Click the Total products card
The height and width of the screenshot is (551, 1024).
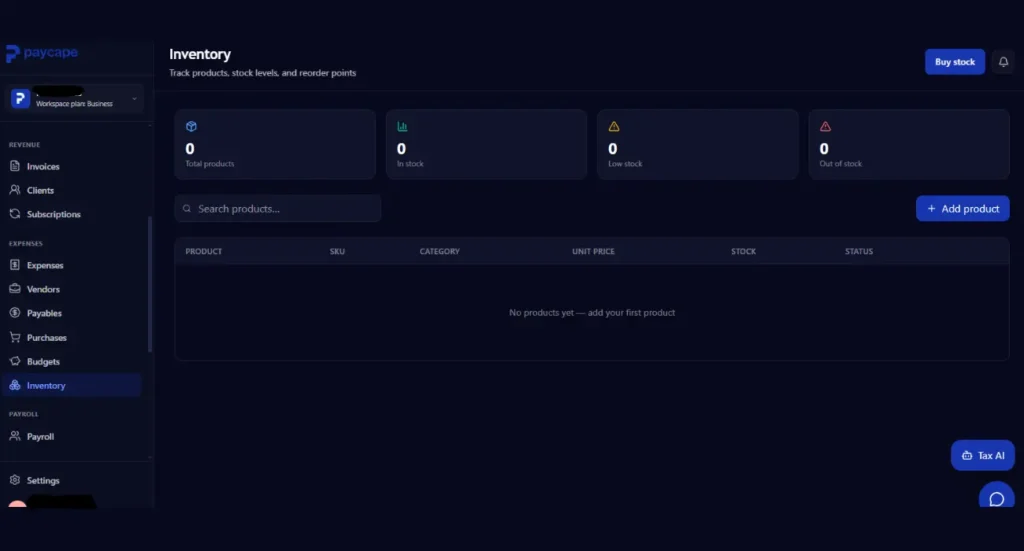(275, 144)
